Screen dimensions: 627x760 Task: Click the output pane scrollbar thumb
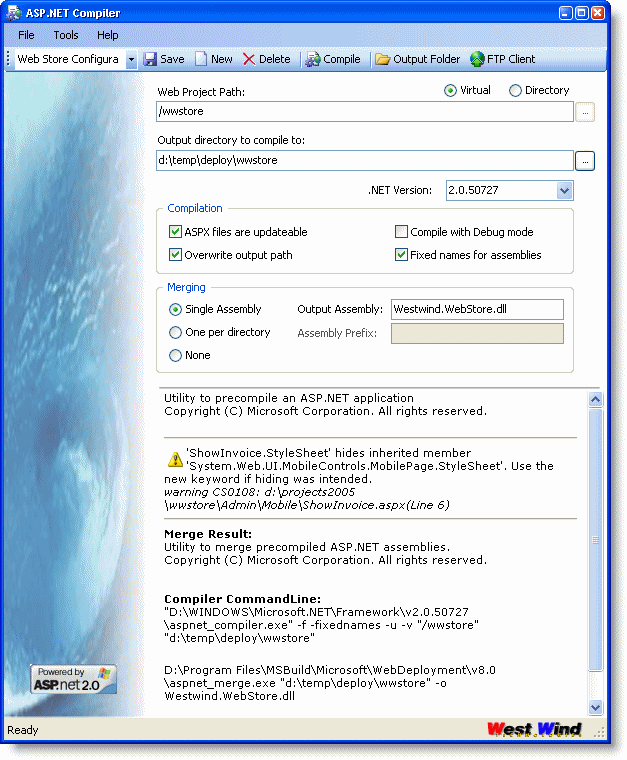point(596,540)
